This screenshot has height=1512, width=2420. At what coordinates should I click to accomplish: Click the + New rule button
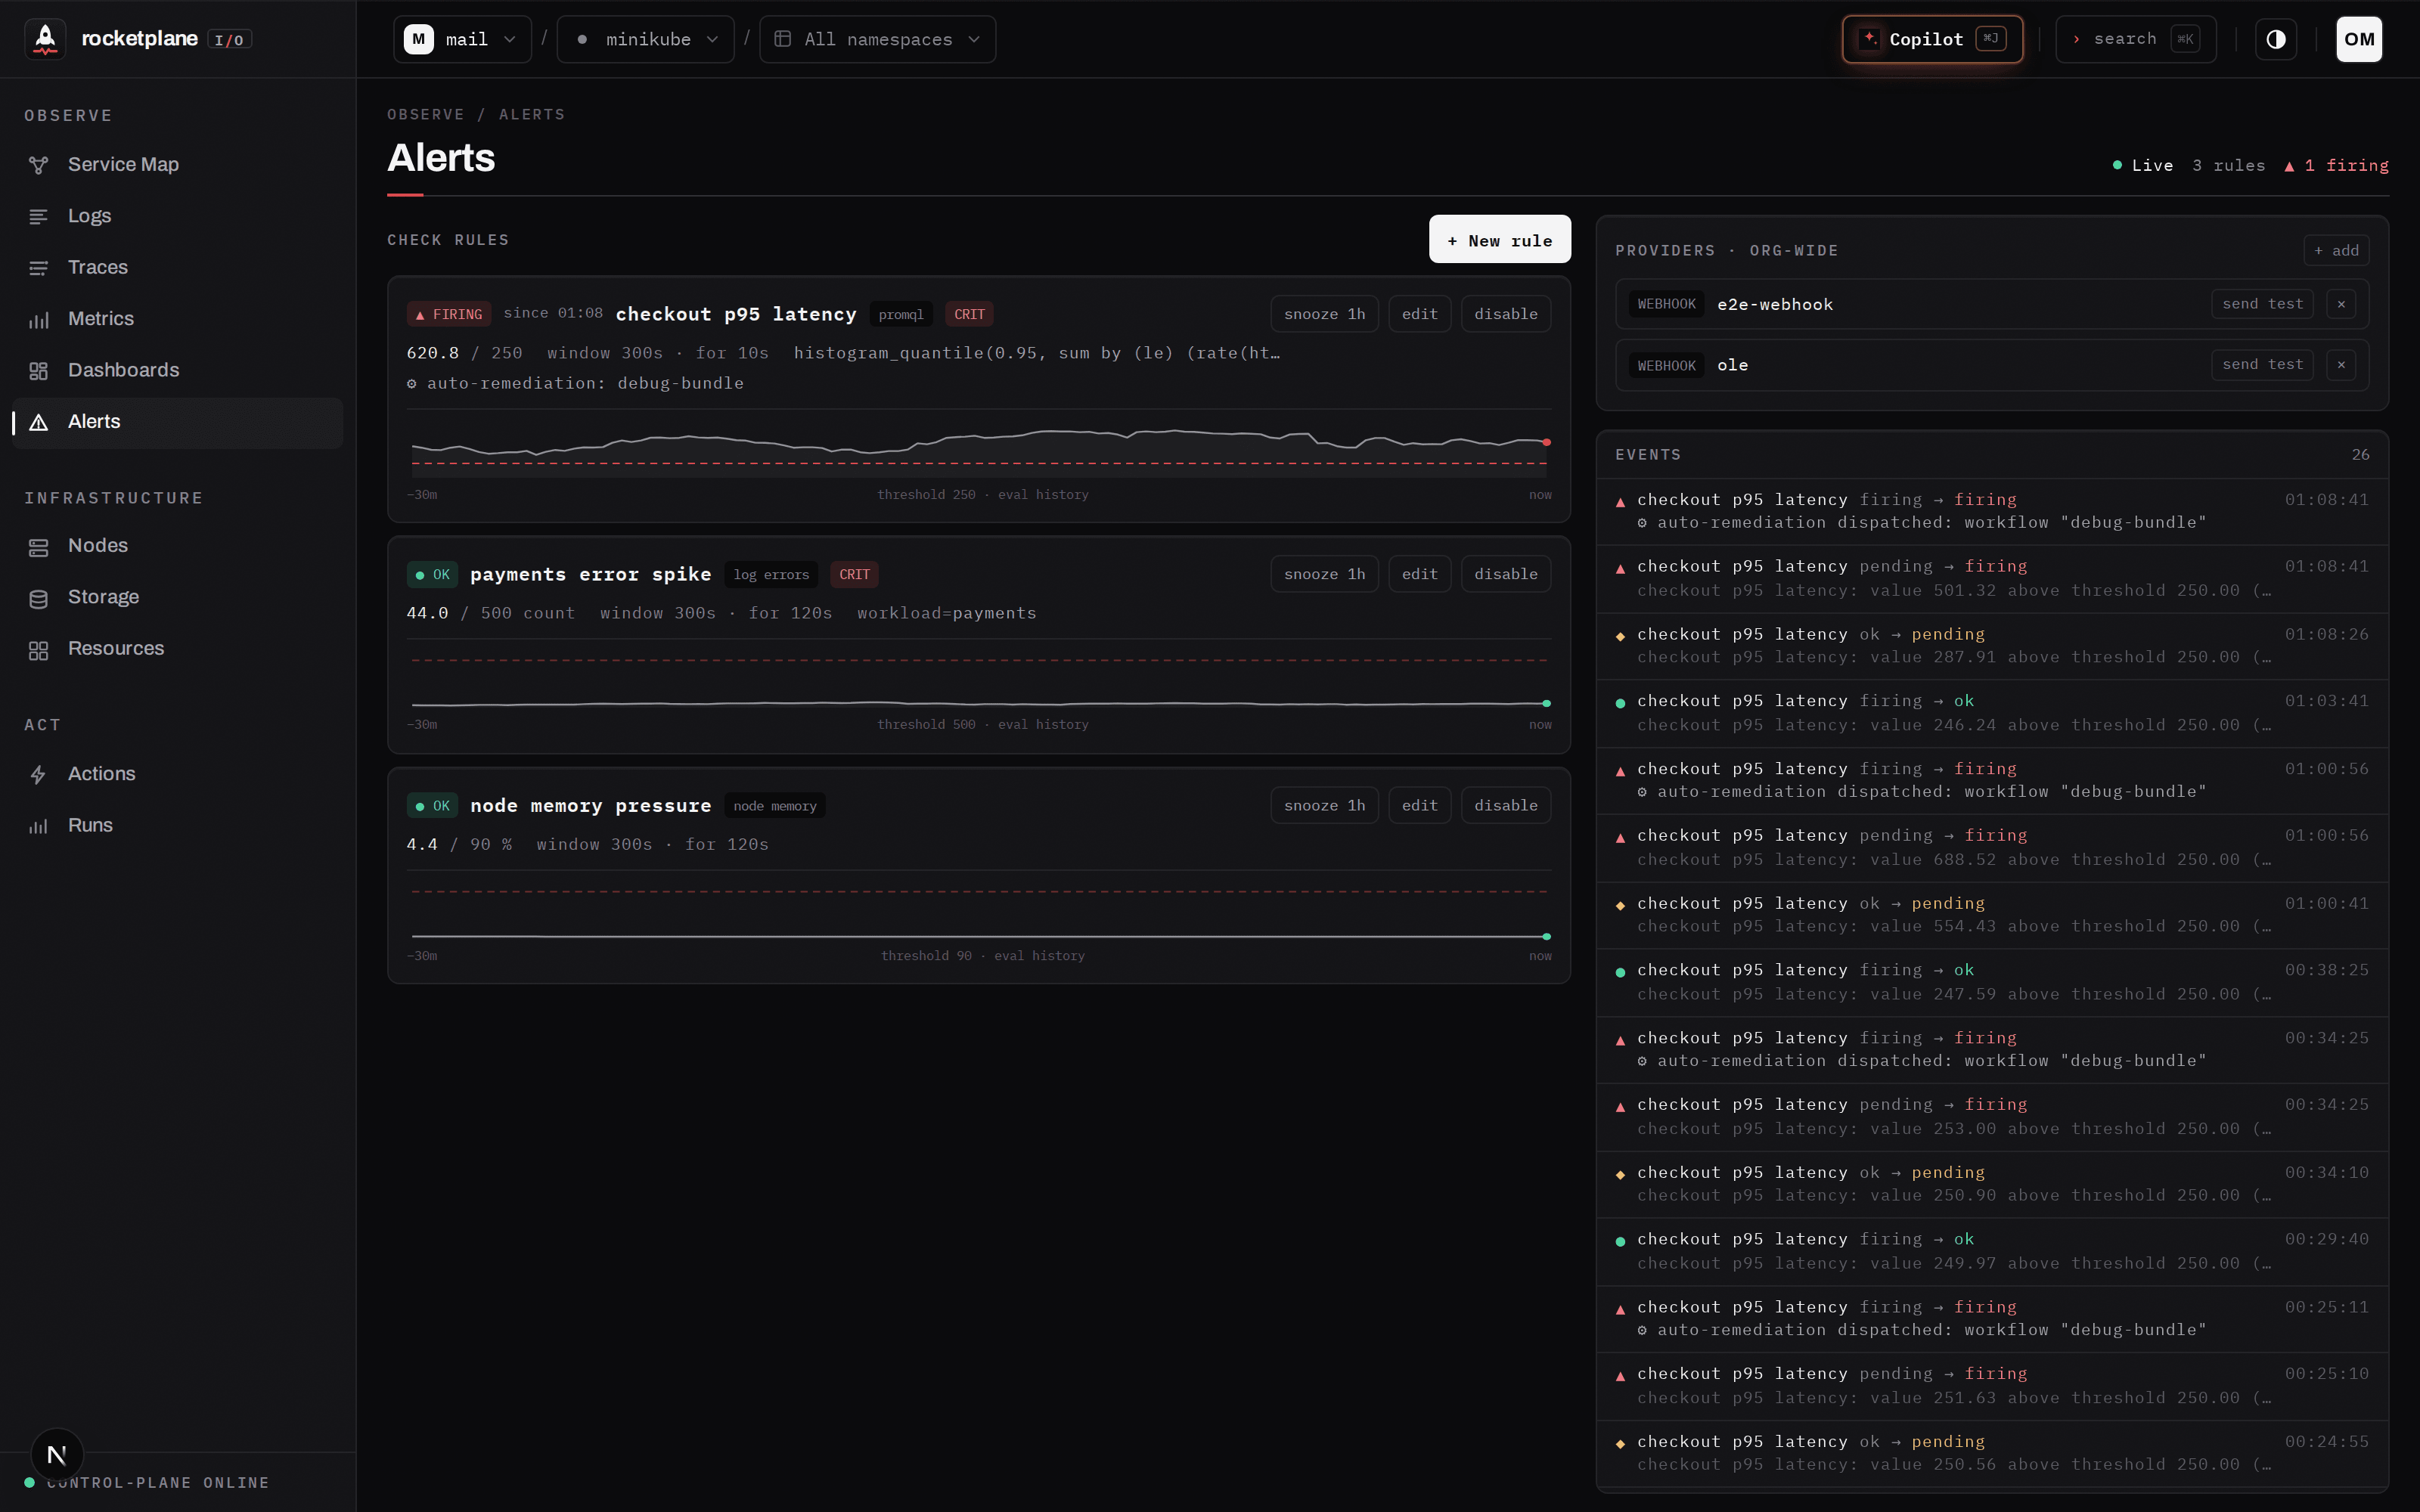[1499, 240]
